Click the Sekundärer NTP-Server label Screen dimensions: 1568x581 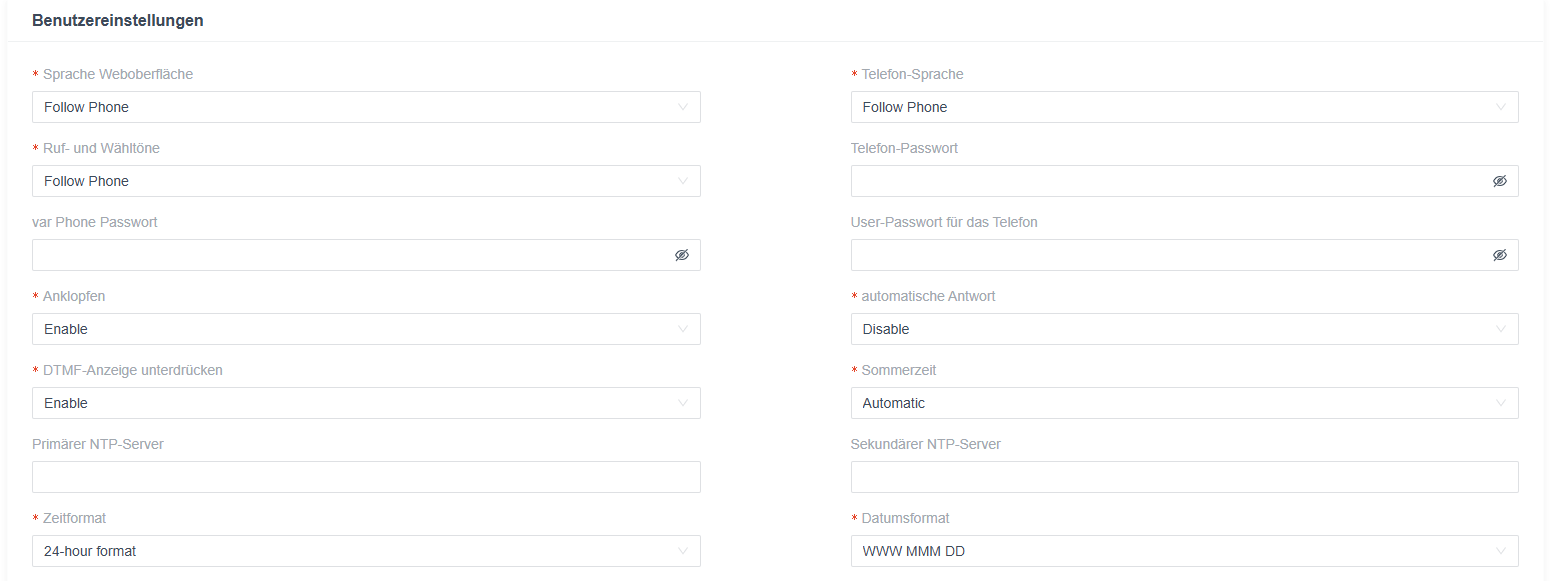click(926, 444)
